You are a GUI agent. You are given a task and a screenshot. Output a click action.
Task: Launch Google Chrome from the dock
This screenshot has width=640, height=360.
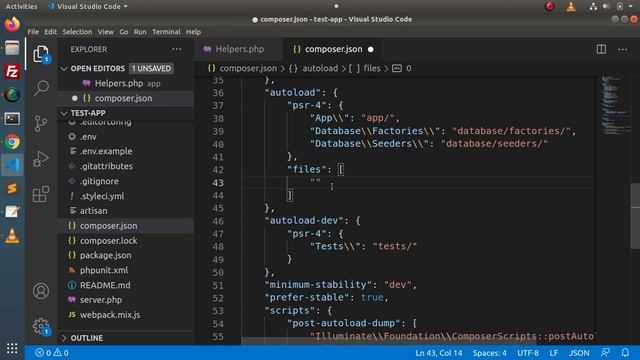tap(12, 142)
